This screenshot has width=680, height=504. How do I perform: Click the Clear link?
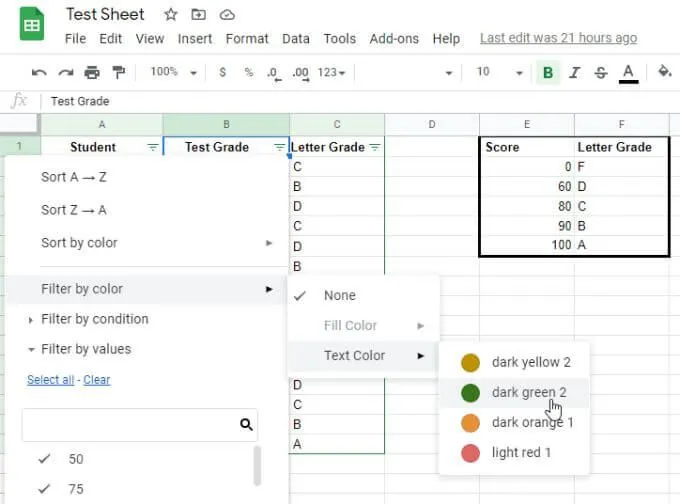click(x=97, y=380)
